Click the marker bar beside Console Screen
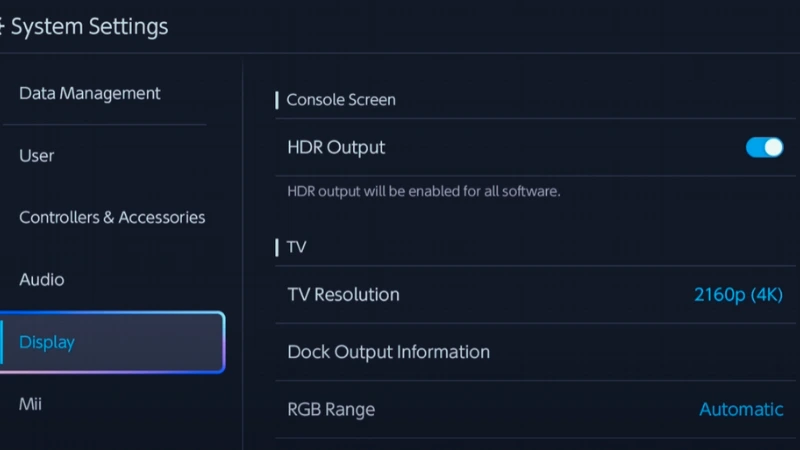 point(277,100)
